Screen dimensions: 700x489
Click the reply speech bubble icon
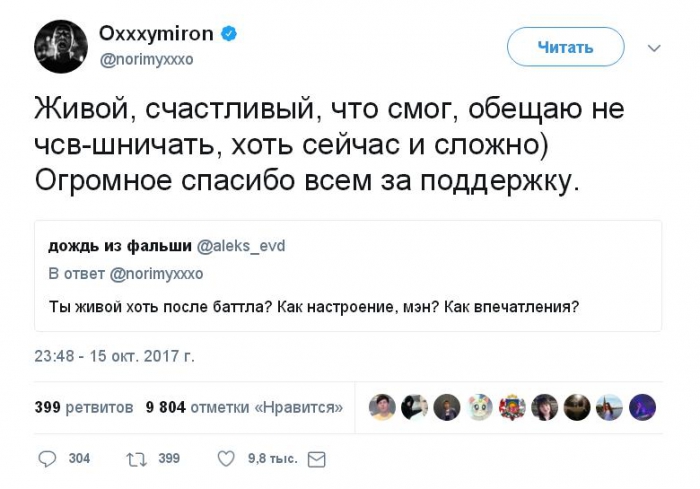47,458
